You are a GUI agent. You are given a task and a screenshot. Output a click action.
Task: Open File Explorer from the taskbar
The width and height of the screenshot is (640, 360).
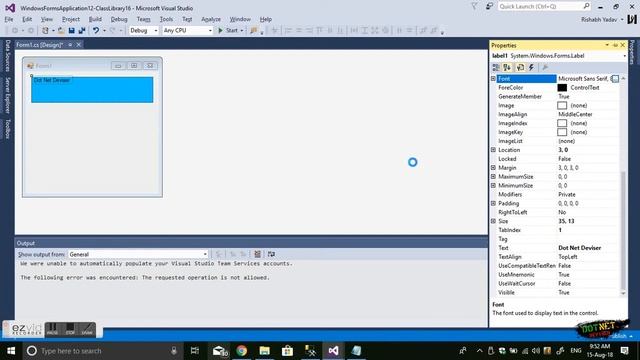264,351
